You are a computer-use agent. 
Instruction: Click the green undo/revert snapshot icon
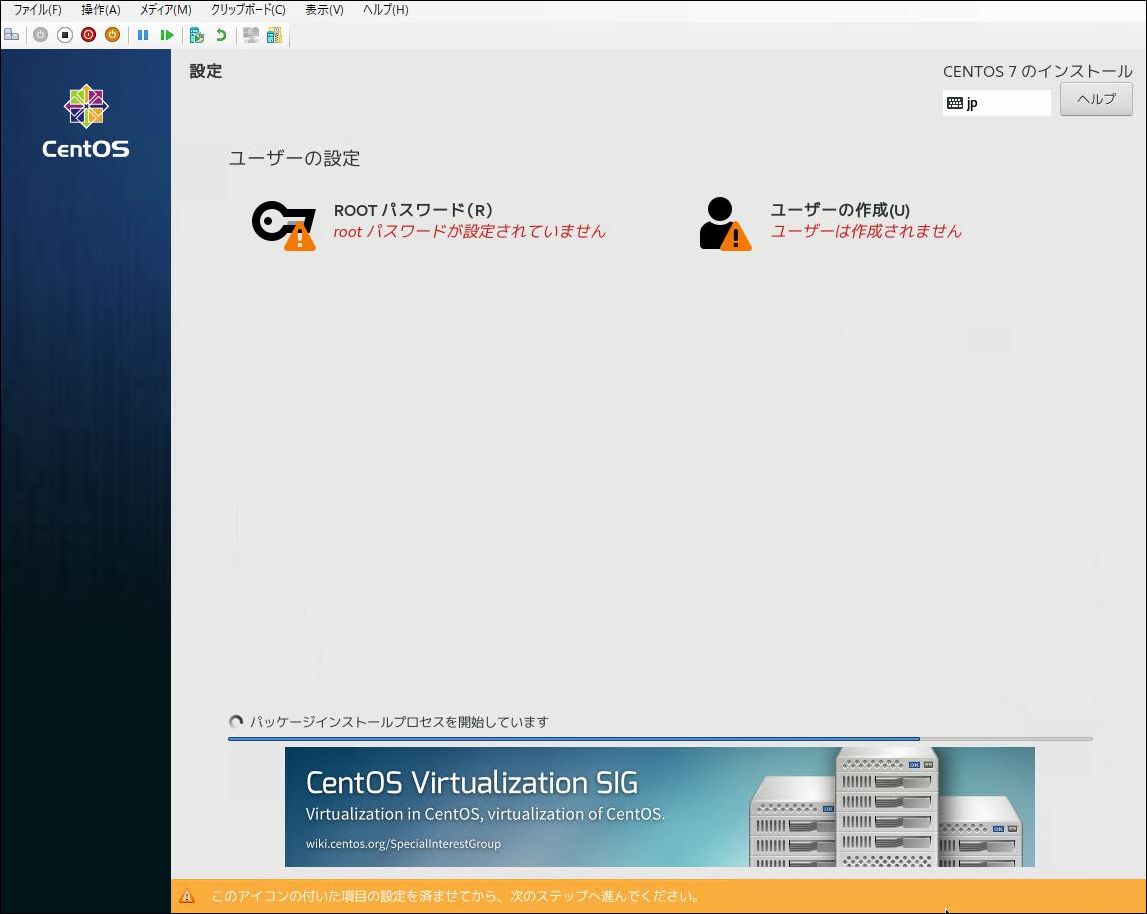(x=219, y=34)
